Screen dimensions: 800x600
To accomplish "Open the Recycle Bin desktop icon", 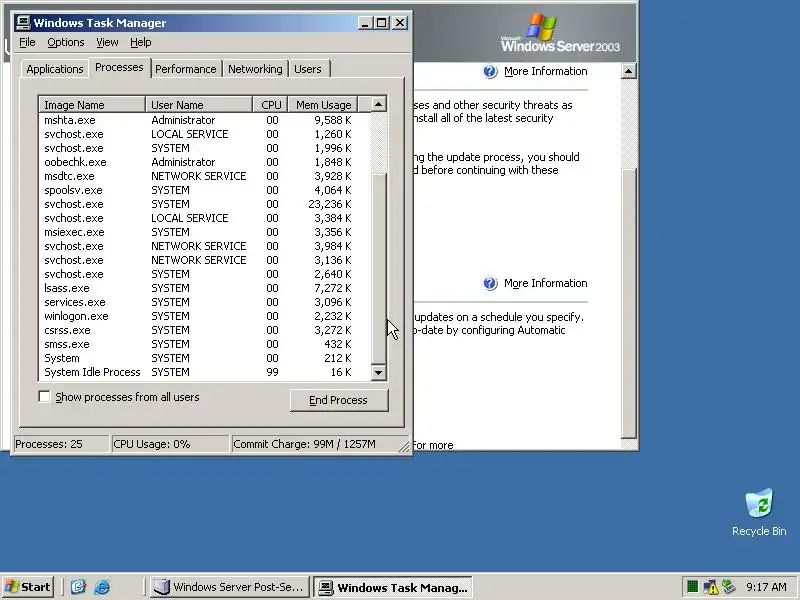I will click(759, 512).
